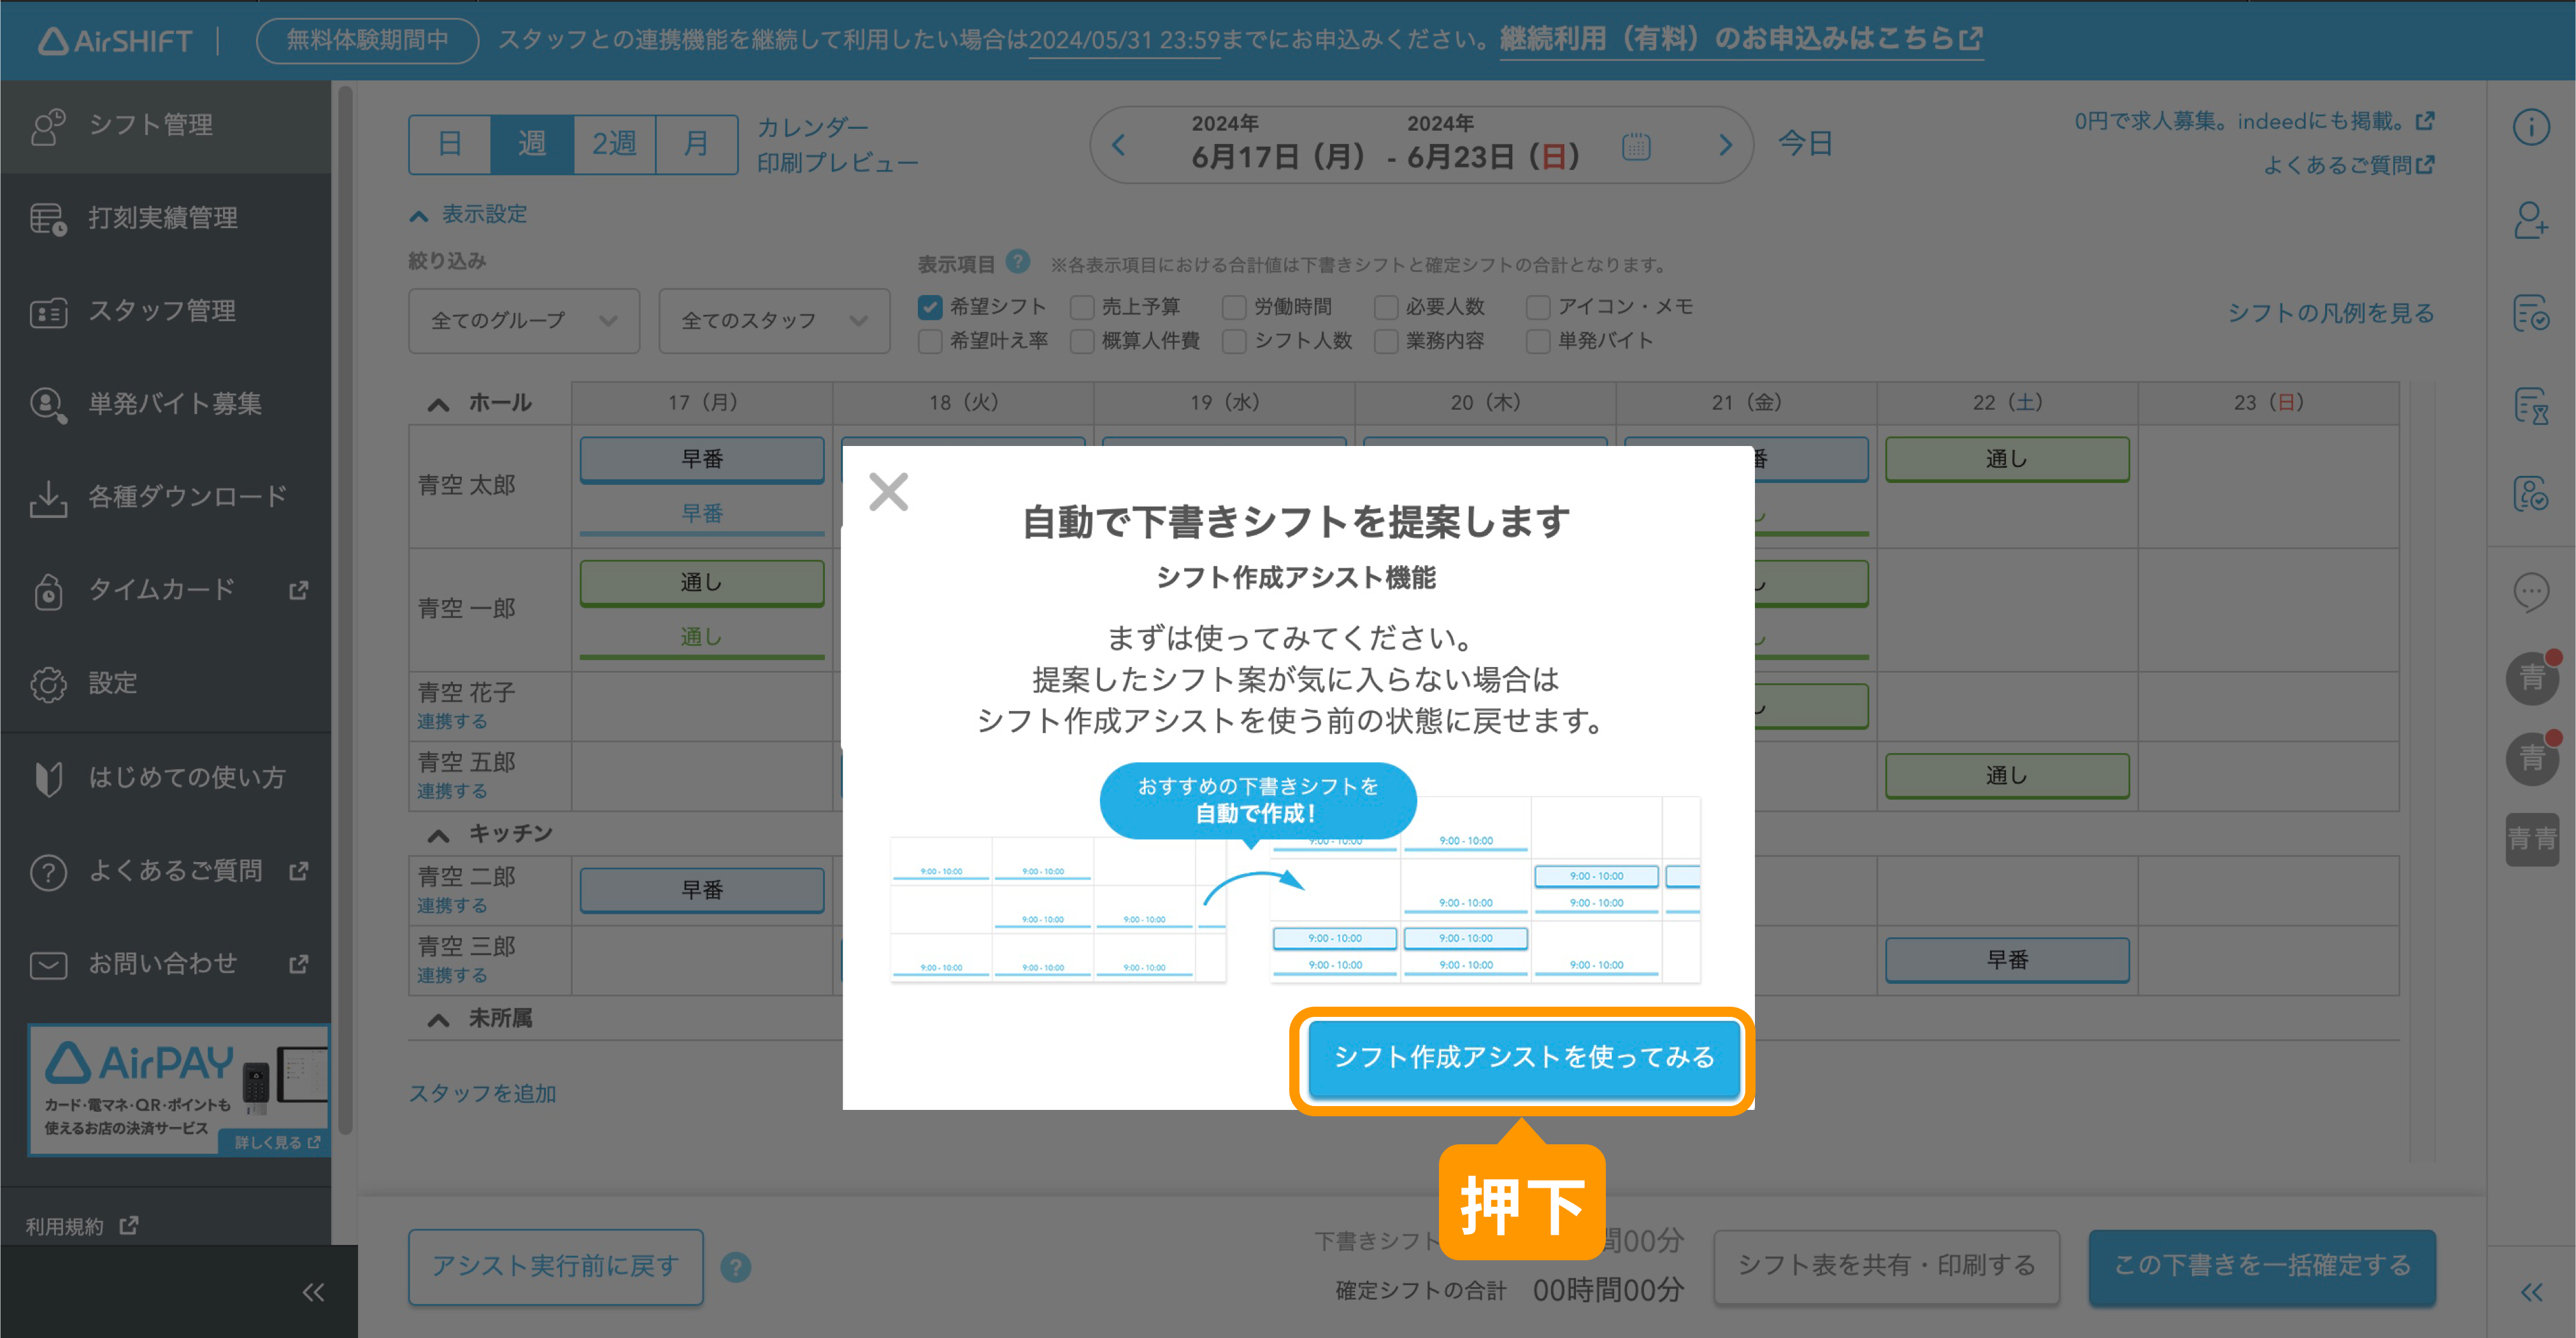The width and height of the screenshot is (2576, 1338).
Task: Open 継続利用（有料）のお申込みはこちら link
Action: pyautogui.click(x=1741, y=40)
